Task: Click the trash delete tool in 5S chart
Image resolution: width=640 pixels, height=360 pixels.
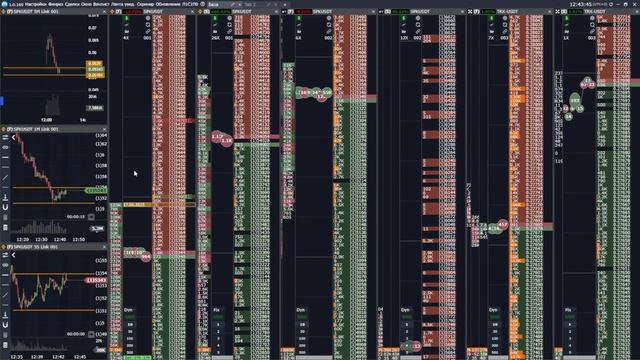Action: pos(5,345)
